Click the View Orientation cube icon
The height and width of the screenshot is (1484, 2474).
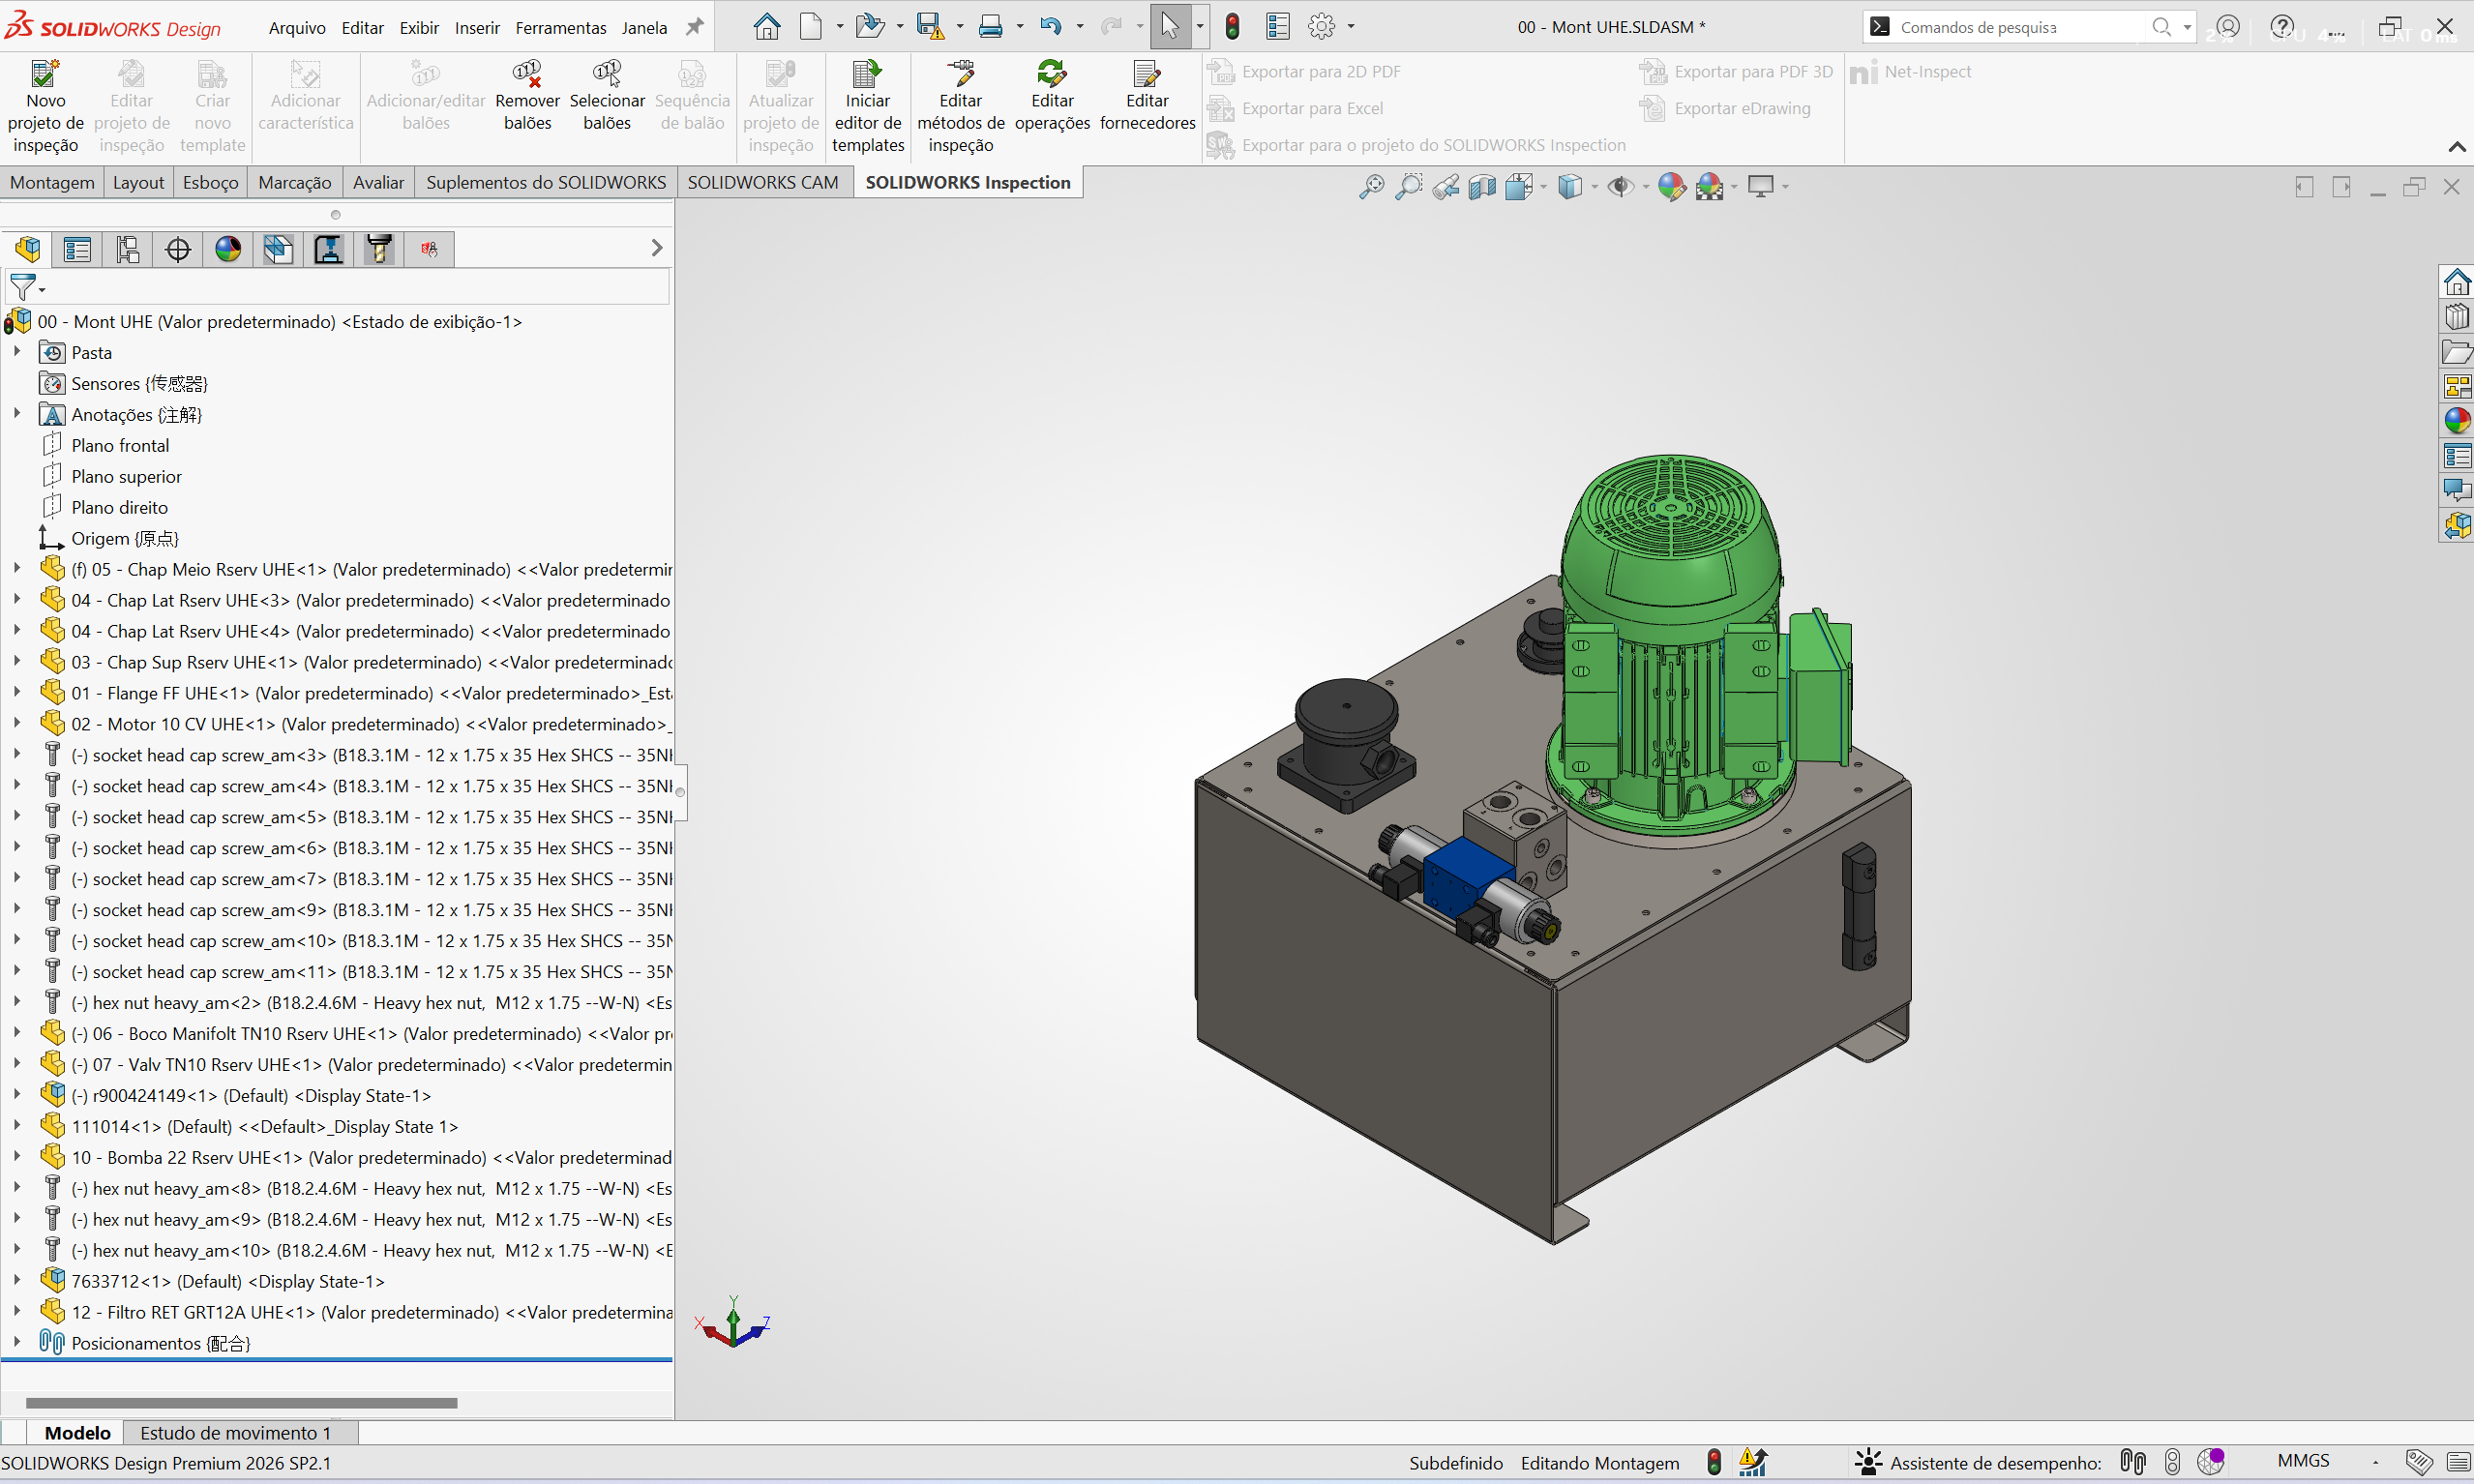1519,186
